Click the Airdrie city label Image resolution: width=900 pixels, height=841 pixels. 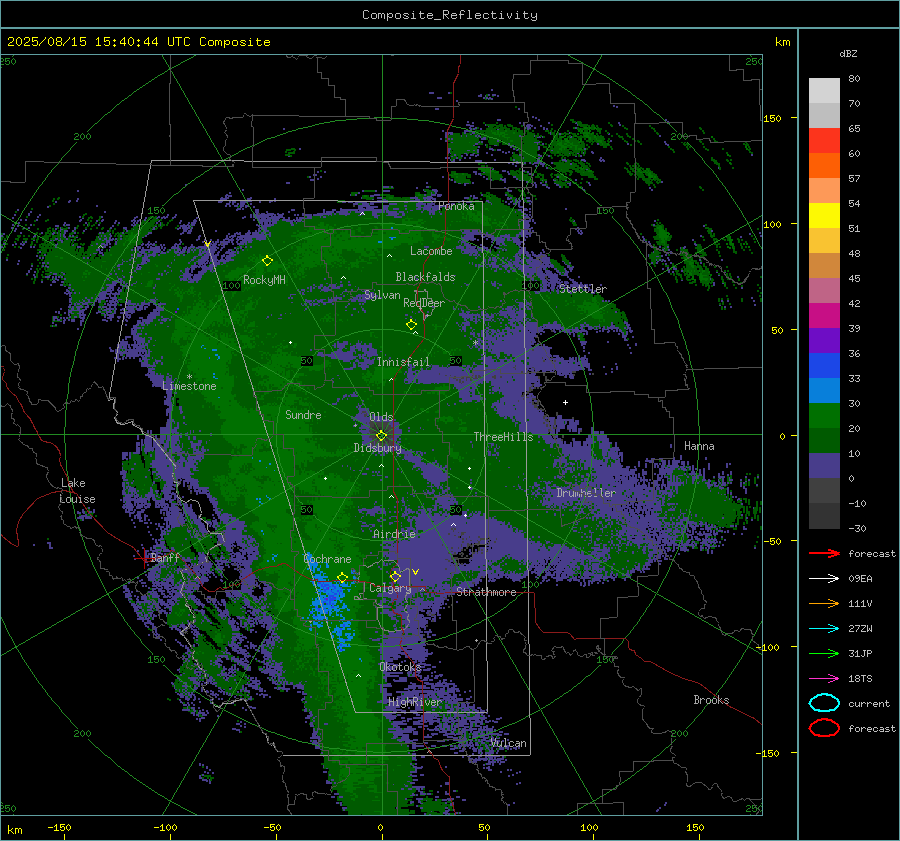tap(394, 534)
